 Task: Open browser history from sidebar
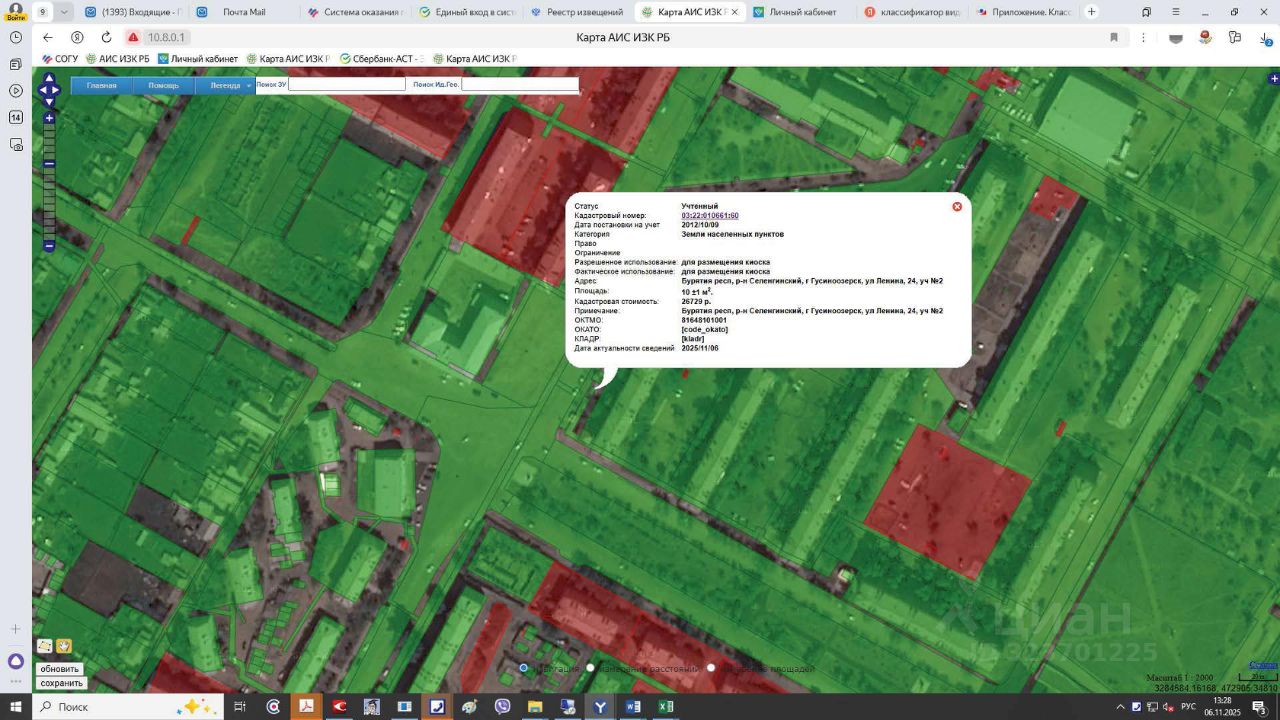click(x=15, y=37)
